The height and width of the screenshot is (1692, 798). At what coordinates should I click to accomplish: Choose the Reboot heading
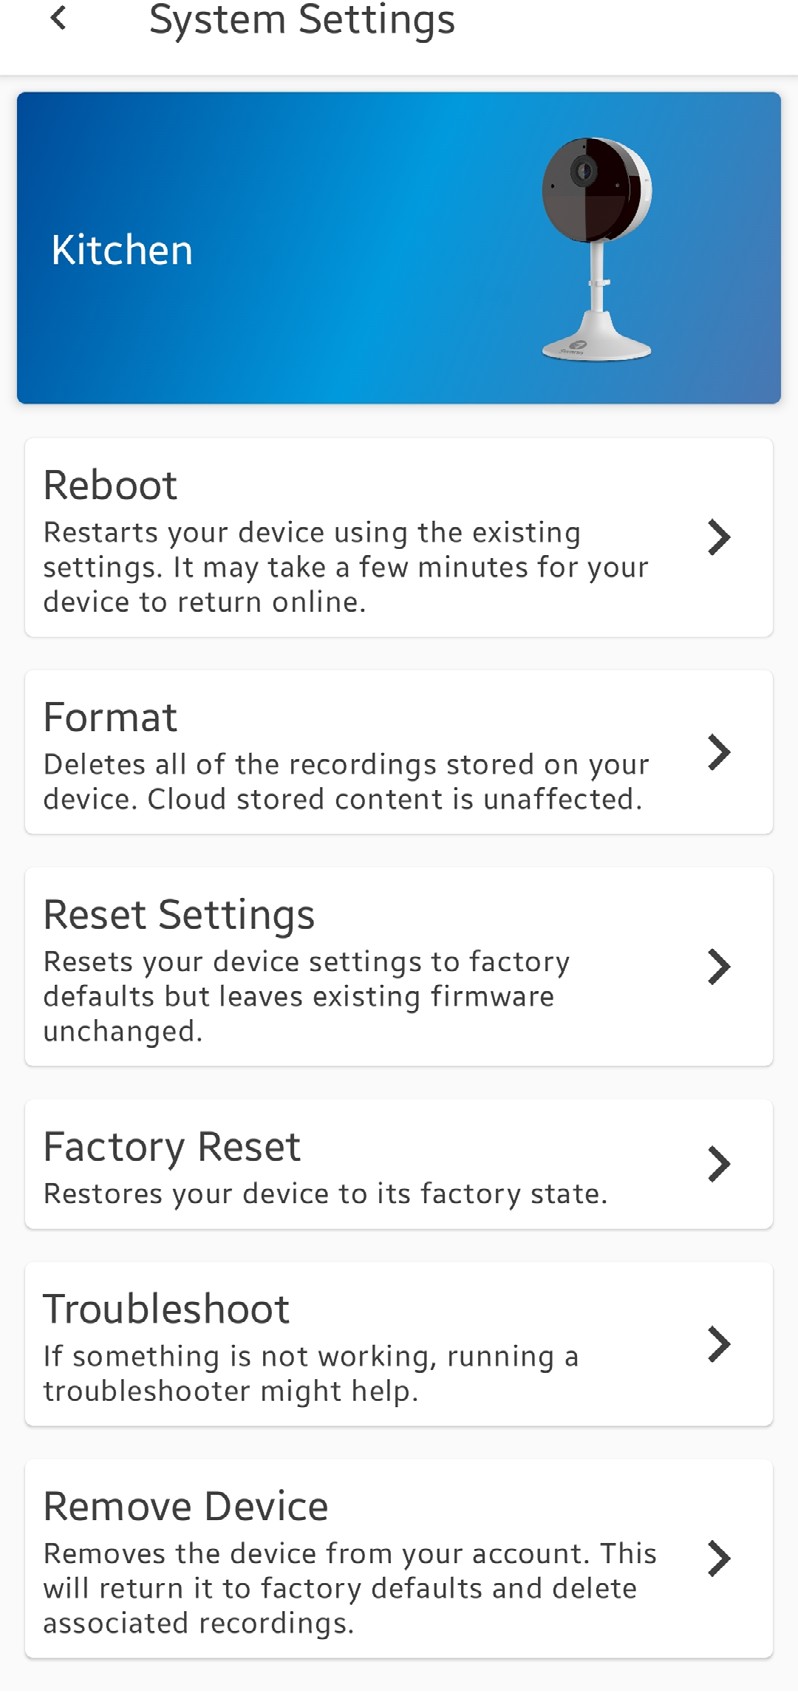click(110, 485)
